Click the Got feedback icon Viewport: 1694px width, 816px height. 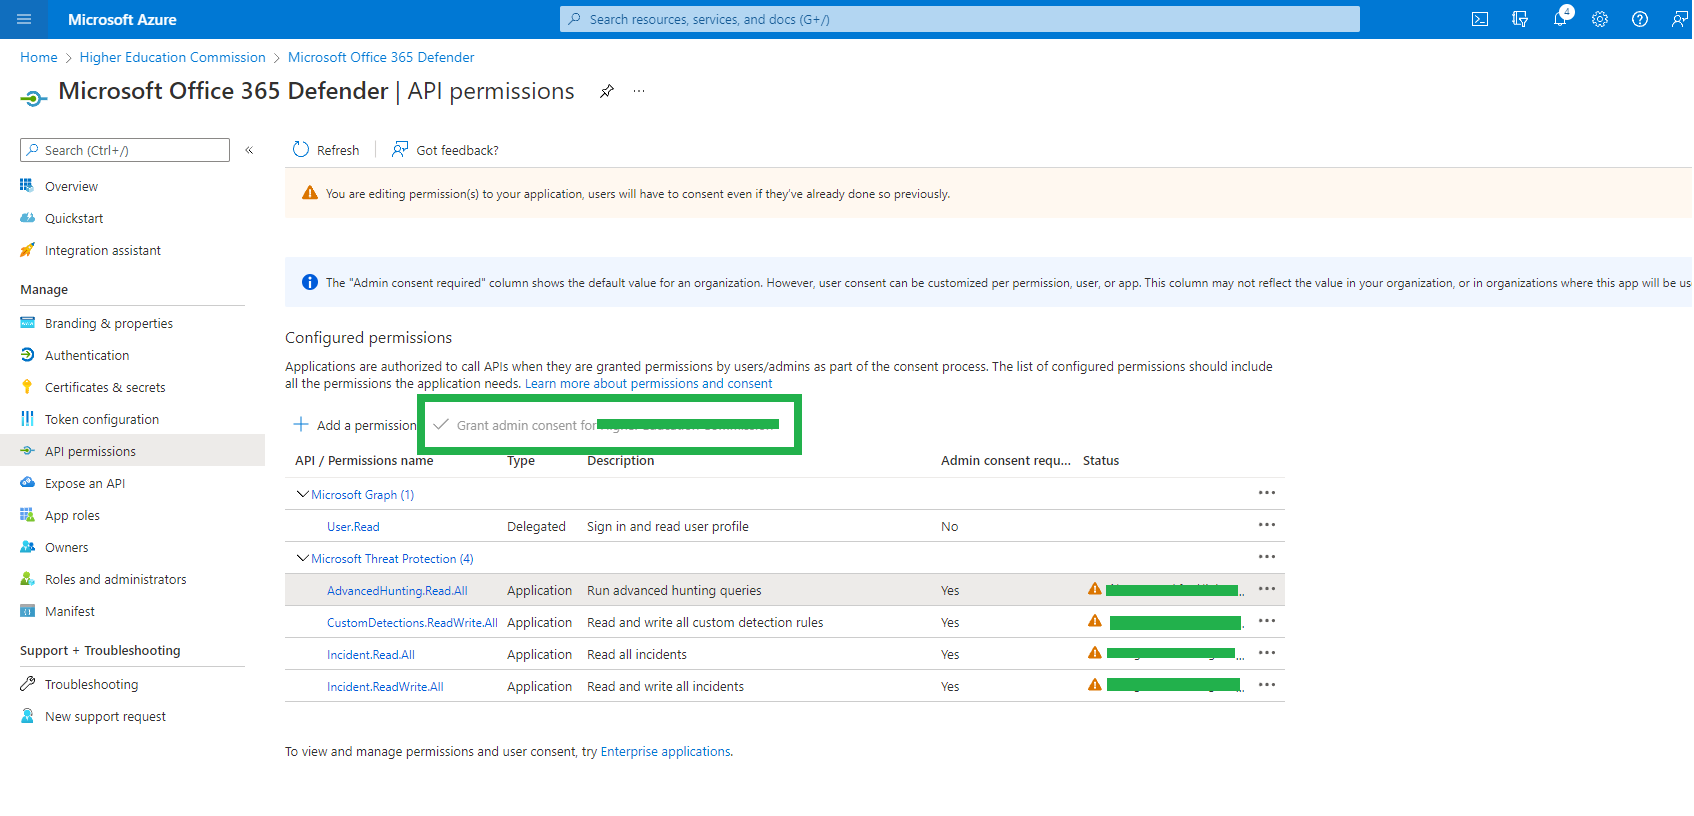point(400,150)
